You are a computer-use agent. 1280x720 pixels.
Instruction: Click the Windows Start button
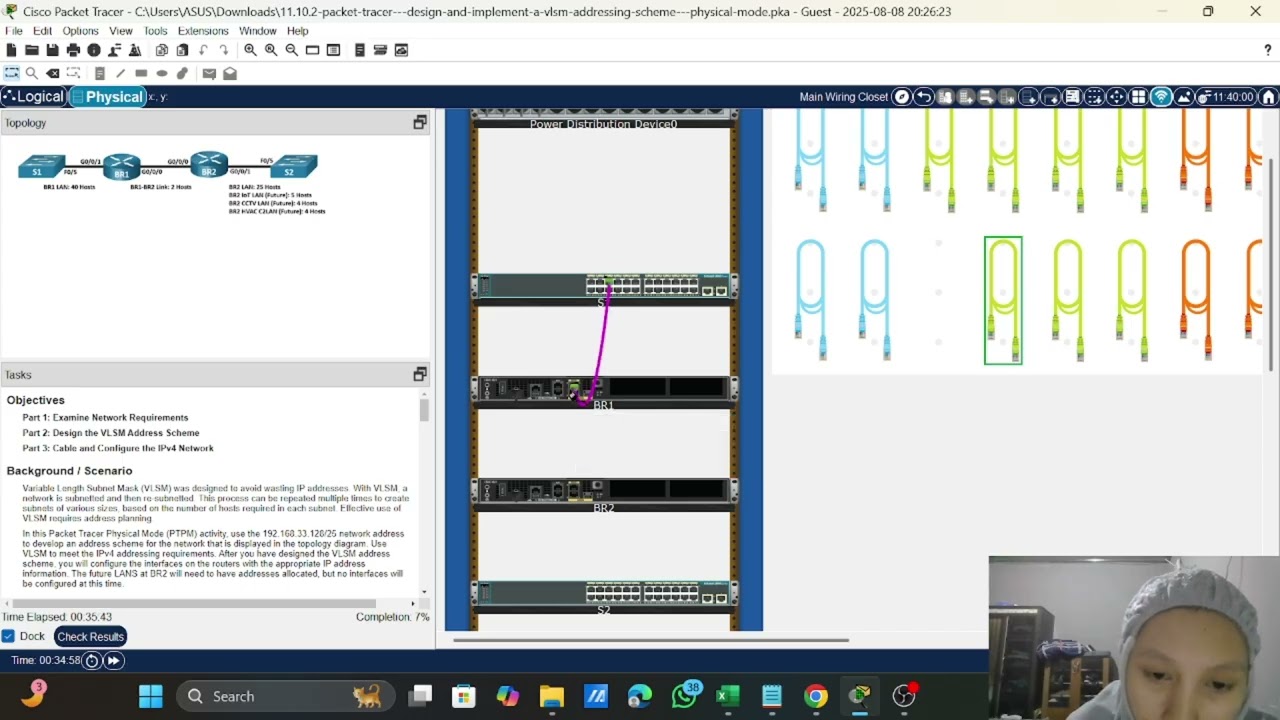tap(151, 696)
